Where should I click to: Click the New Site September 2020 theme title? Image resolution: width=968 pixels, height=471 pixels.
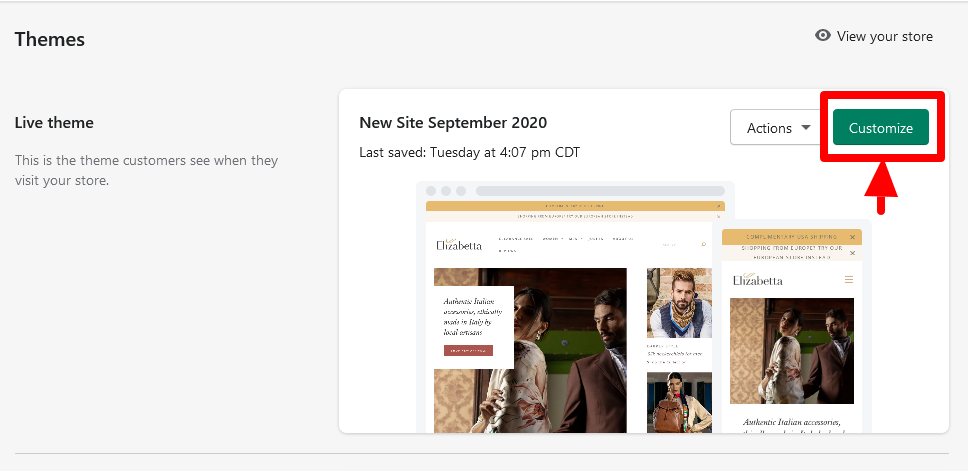453,122
